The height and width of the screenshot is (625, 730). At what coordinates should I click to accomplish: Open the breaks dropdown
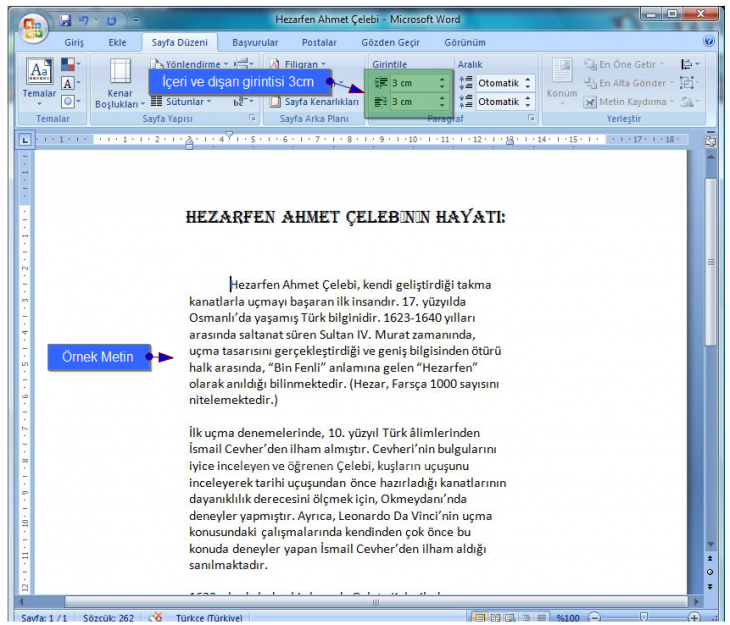pyautogui.click(x=243, y=63)
